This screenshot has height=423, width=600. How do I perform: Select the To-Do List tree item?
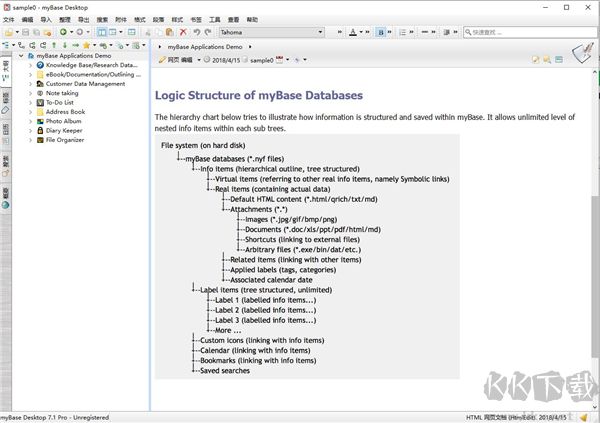tap(60, 103)
